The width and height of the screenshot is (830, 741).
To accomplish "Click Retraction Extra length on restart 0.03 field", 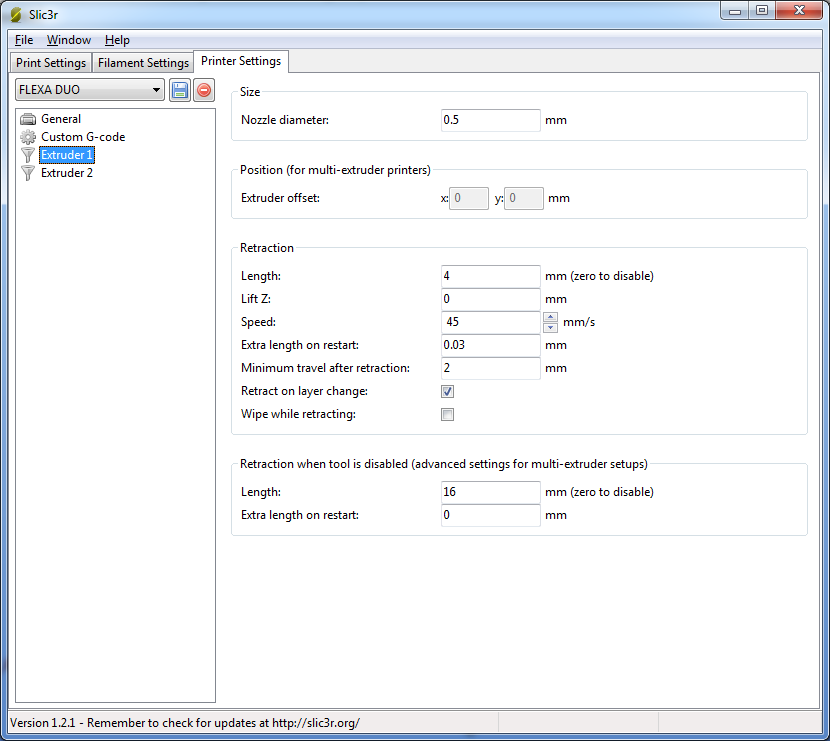I will [491, 345].
